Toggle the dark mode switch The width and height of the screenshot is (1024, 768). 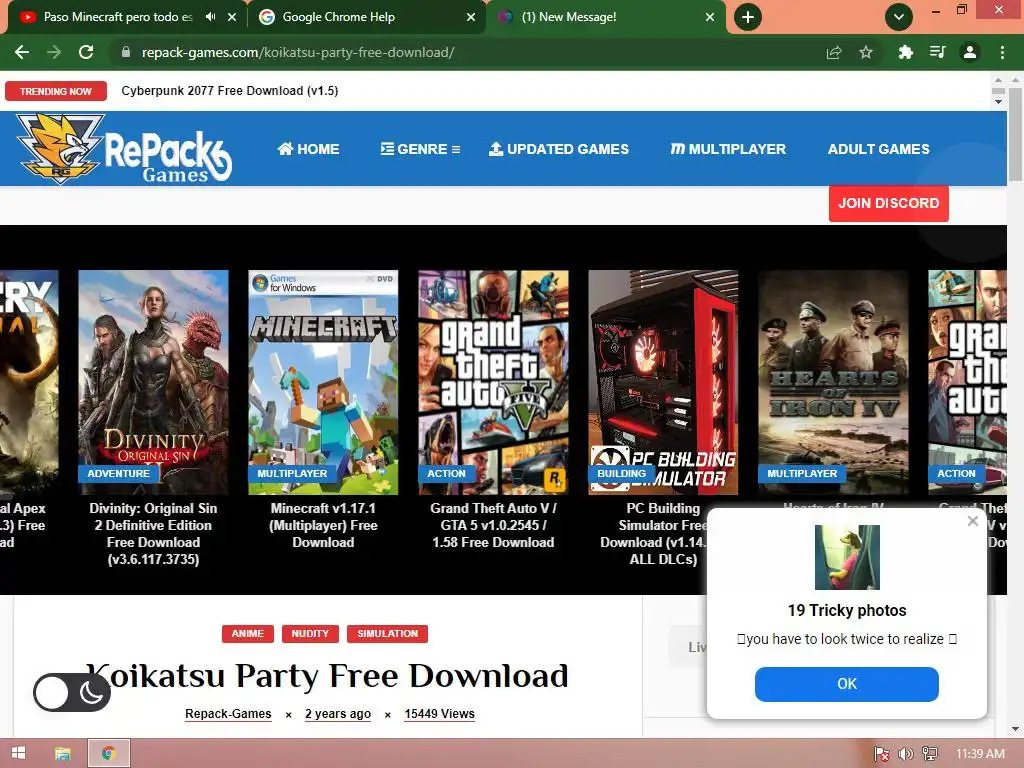[71, 693]
